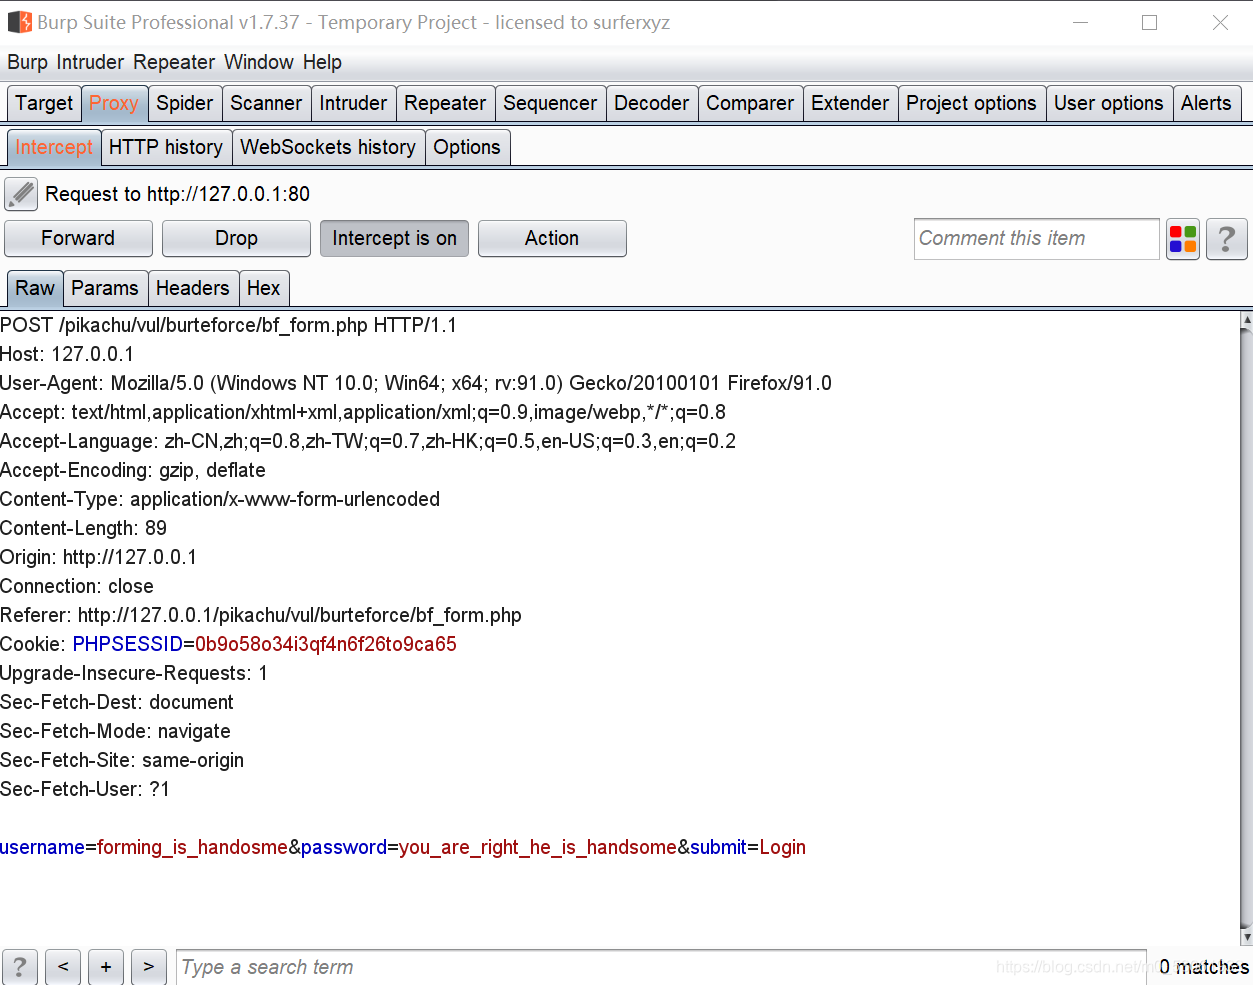Switch to the Hex request view

(x=264, y=288)
